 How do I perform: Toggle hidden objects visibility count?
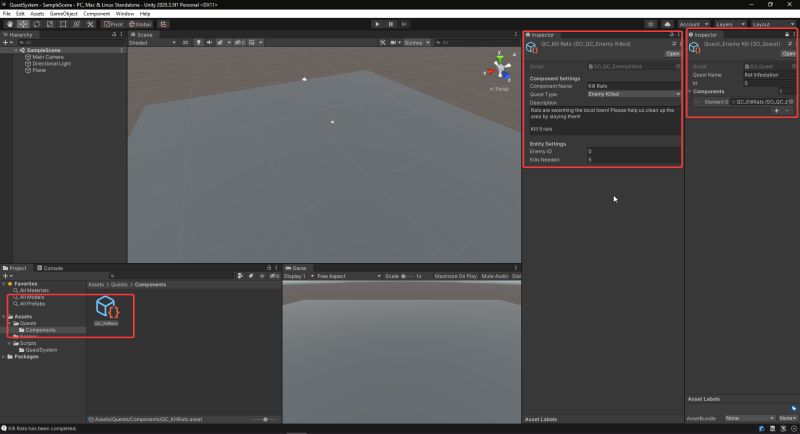click(240, 43)
